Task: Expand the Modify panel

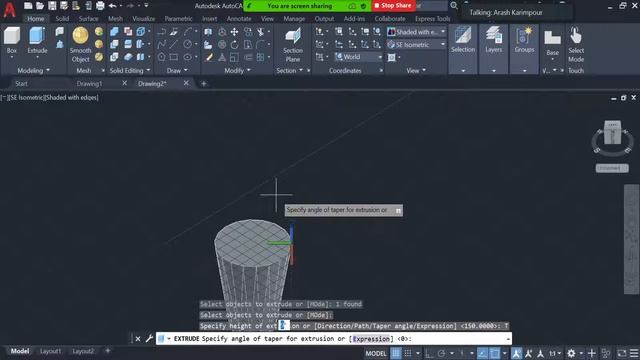Action: [238, 71]
